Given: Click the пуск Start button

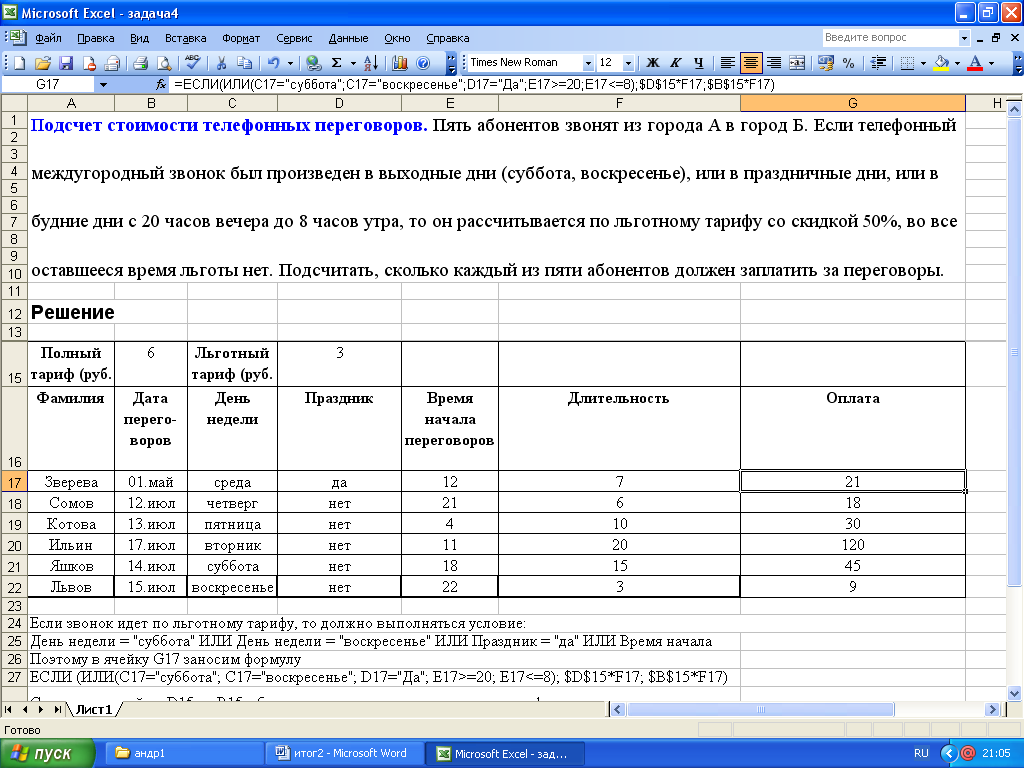Looking at the screenshot, I should [x=47, y=753].
